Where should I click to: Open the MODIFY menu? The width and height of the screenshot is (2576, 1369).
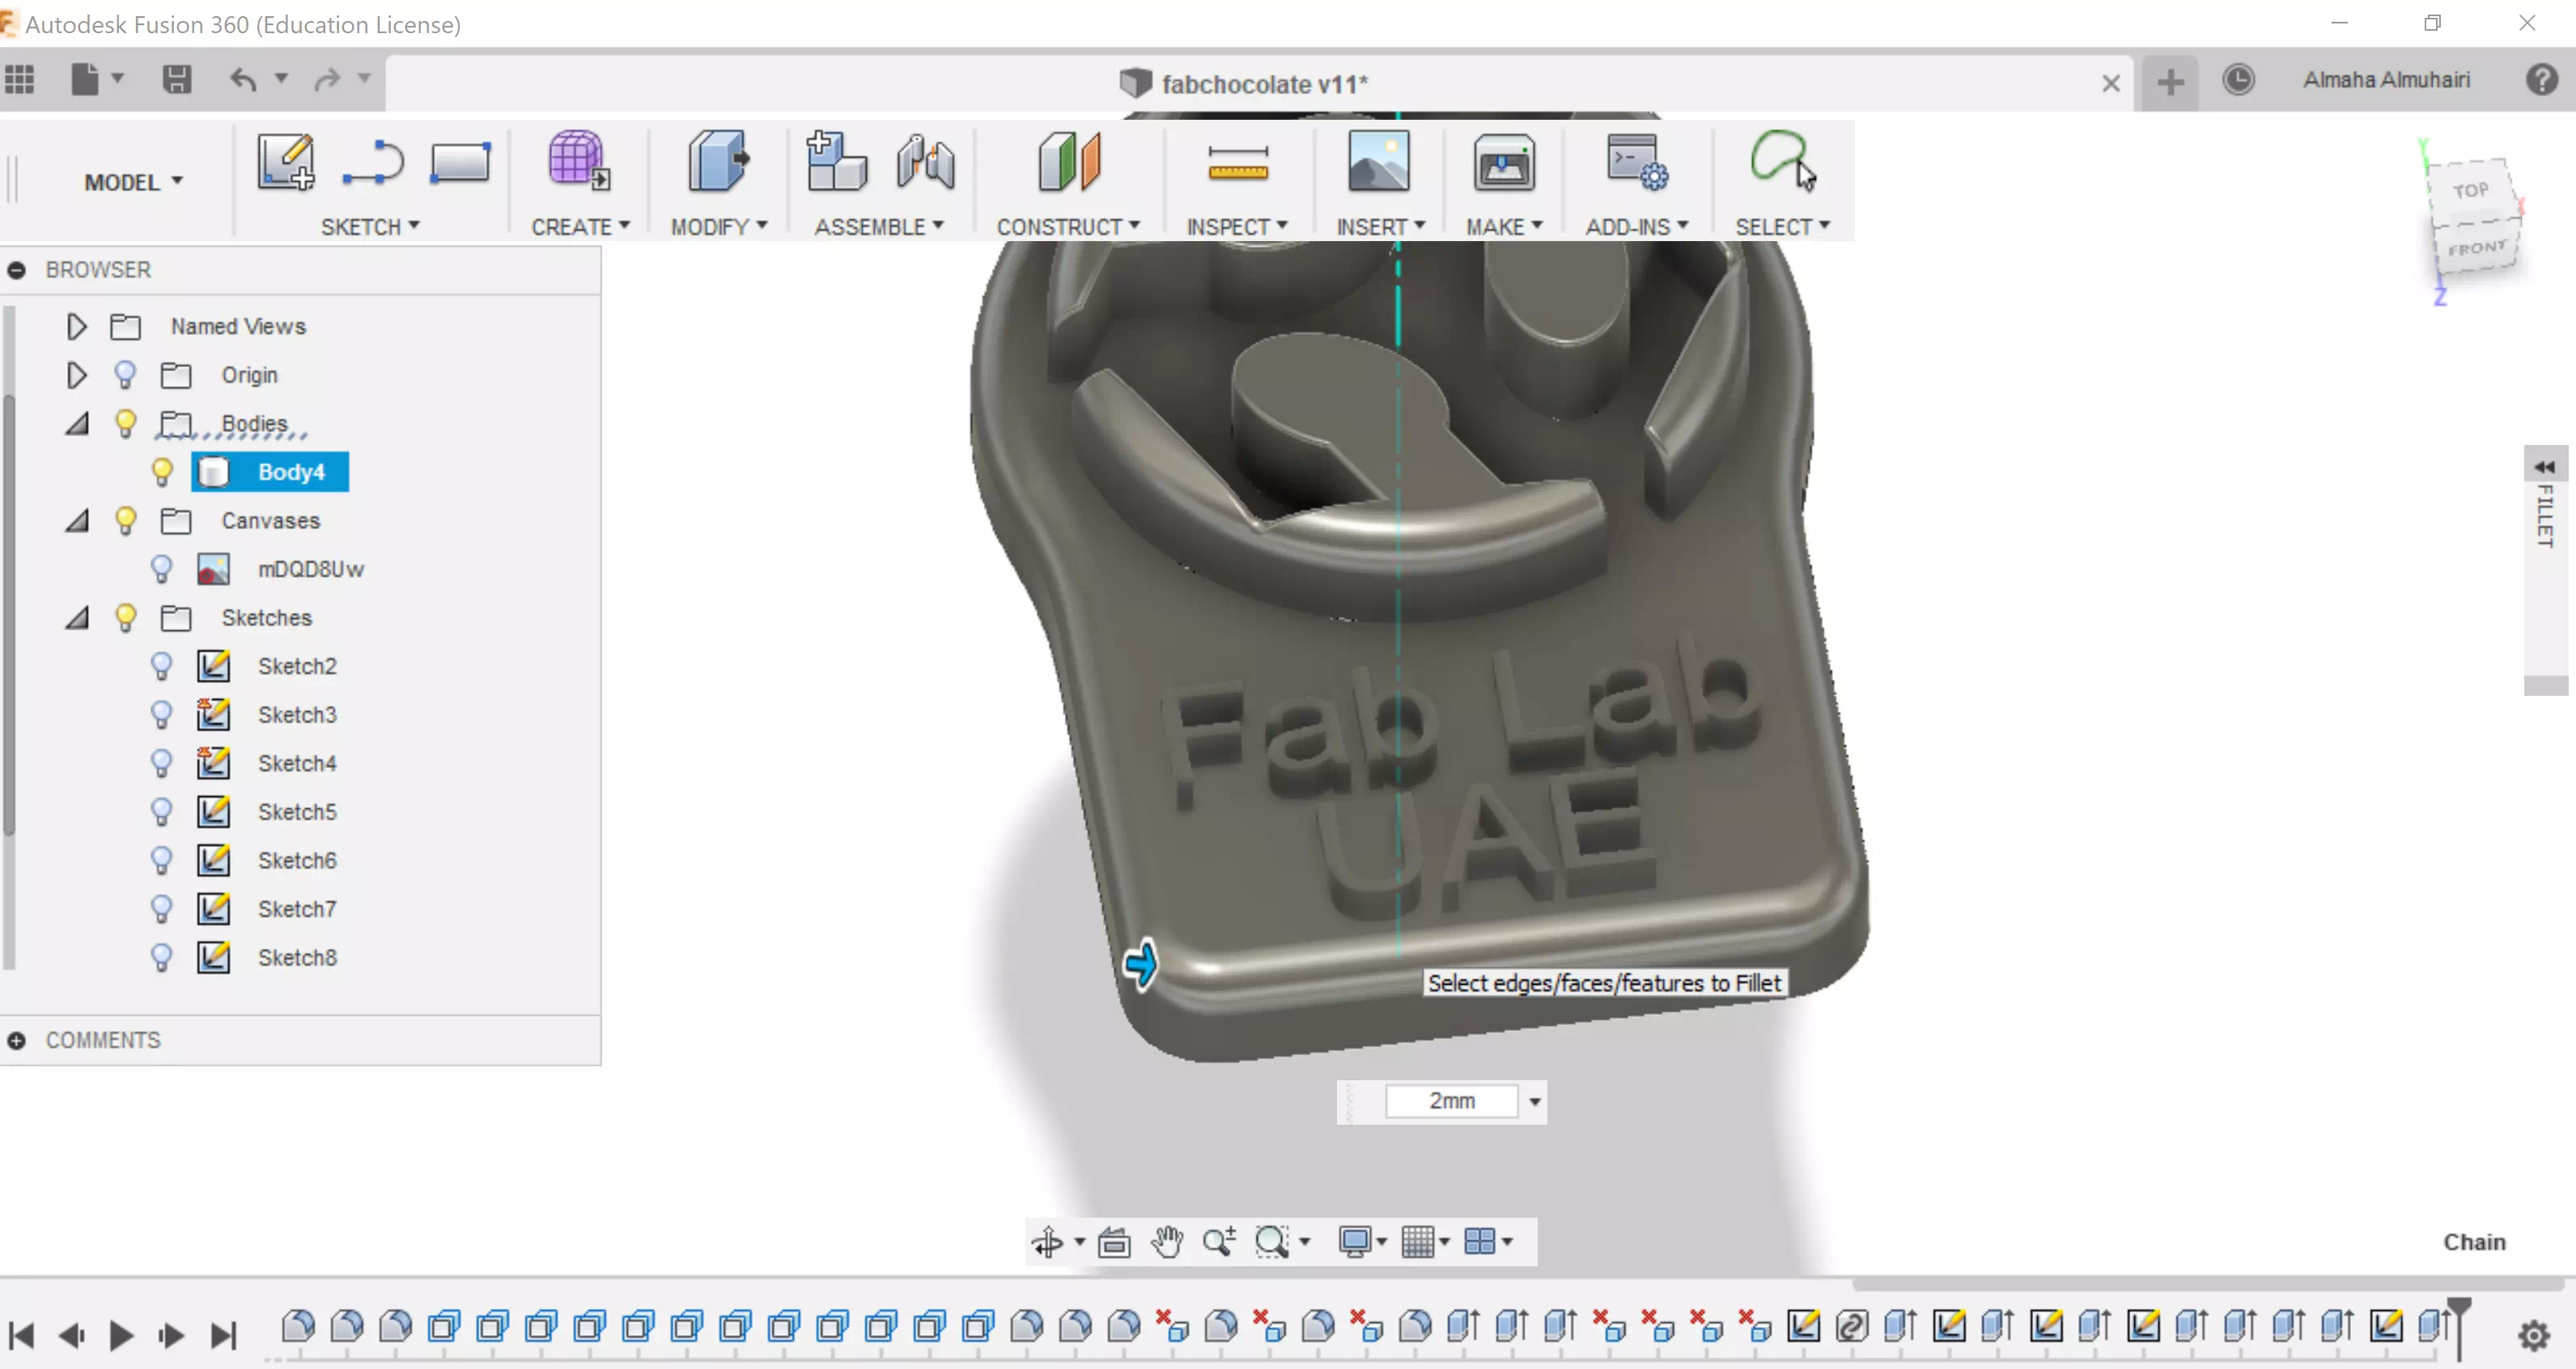click(x=718, y=227)
